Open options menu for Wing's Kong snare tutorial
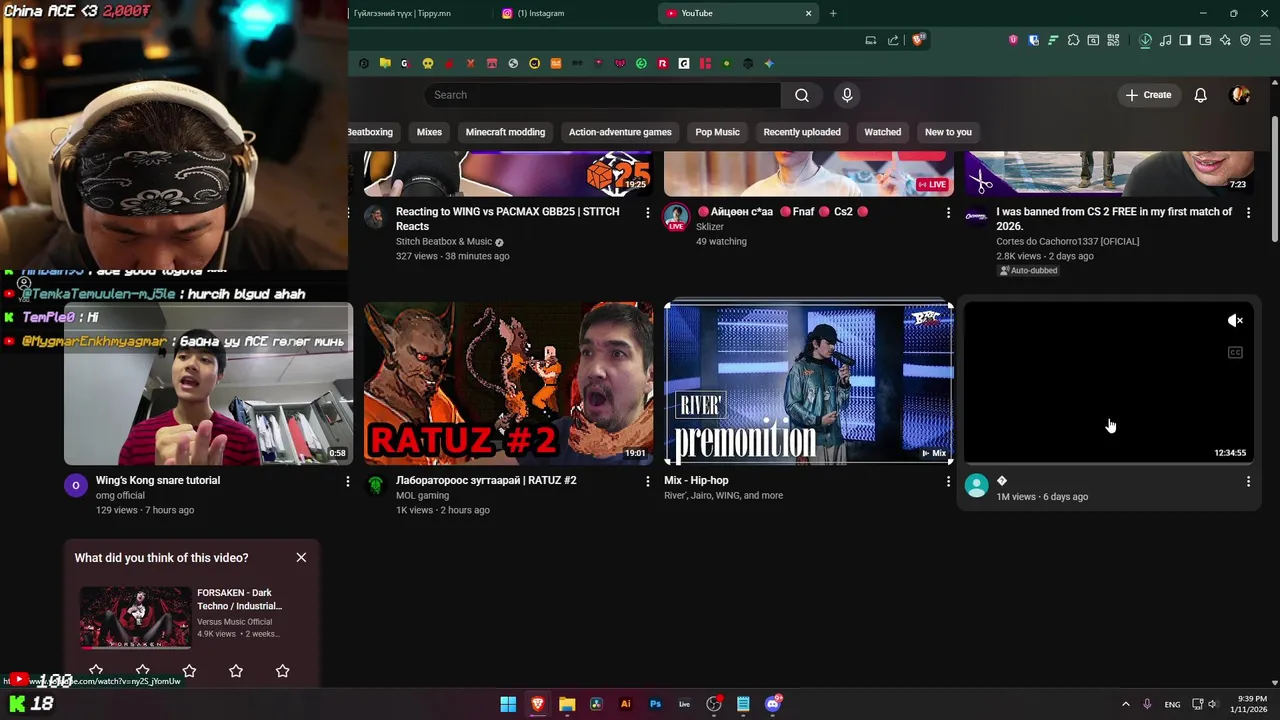 coord(347,481)
